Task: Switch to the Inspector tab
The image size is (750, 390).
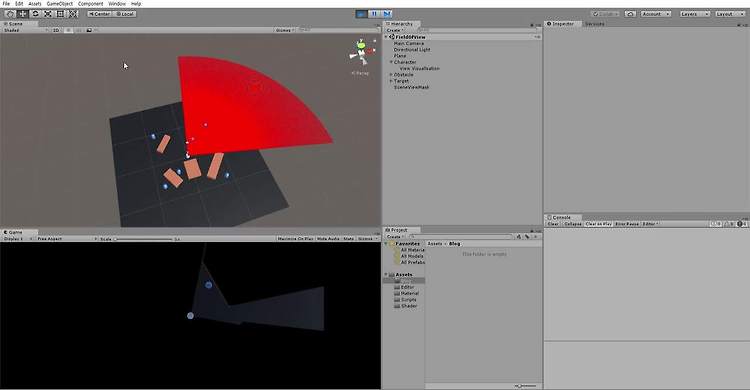Action: [x=562, y=23]
